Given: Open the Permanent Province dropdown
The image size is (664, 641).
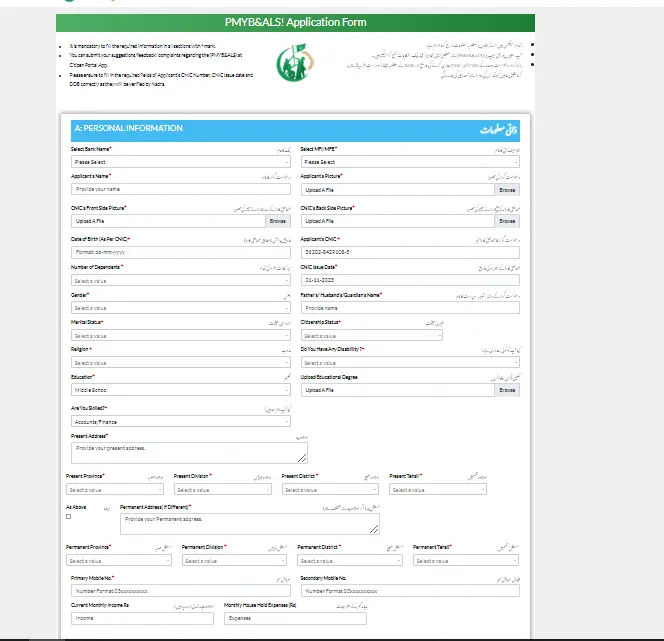Looking at the screenshot, I should coord(119,561).
